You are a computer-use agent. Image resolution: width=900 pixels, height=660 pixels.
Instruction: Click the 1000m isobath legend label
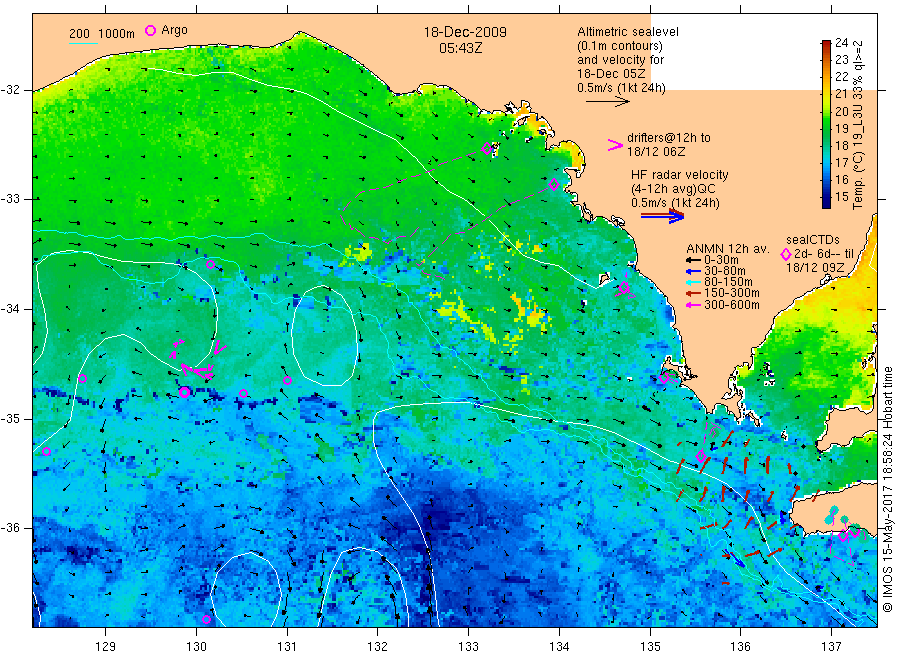pyautogui.click(x=117, y=34)
